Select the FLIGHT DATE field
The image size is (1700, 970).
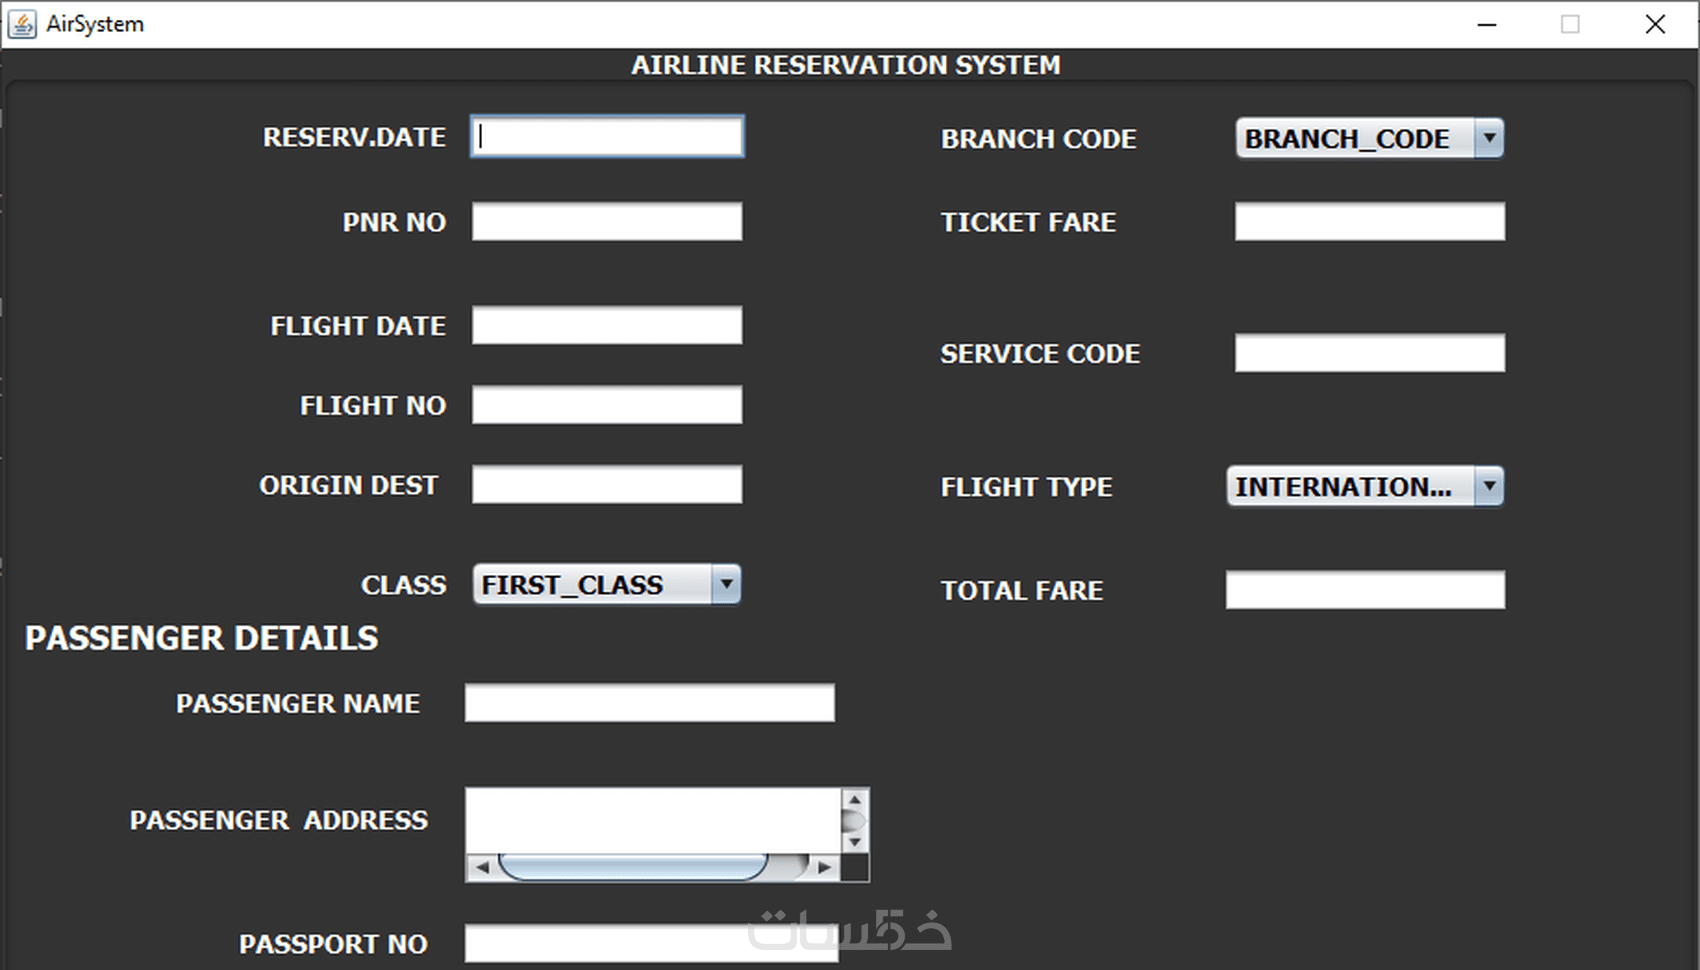pyautogui.click(x=607, y=325)
